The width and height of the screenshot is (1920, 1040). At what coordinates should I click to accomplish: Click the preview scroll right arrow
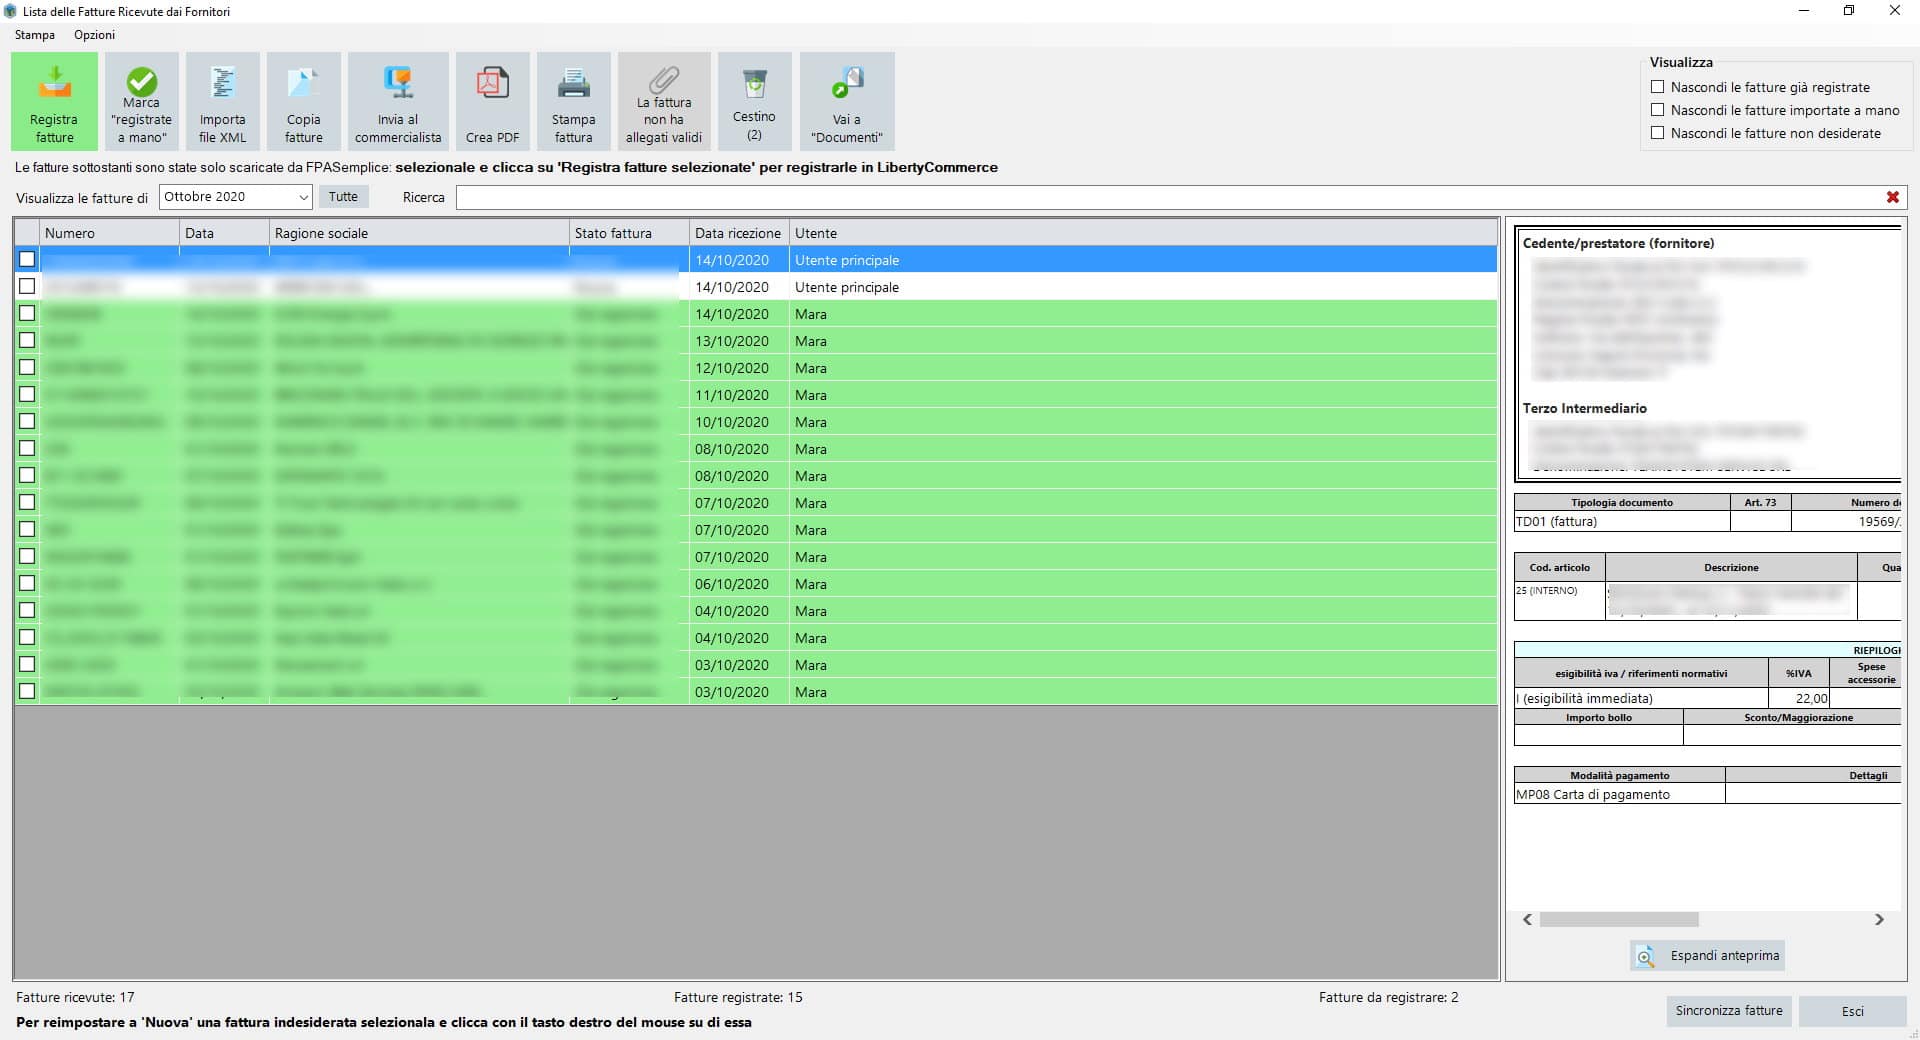pos(1879,919)
